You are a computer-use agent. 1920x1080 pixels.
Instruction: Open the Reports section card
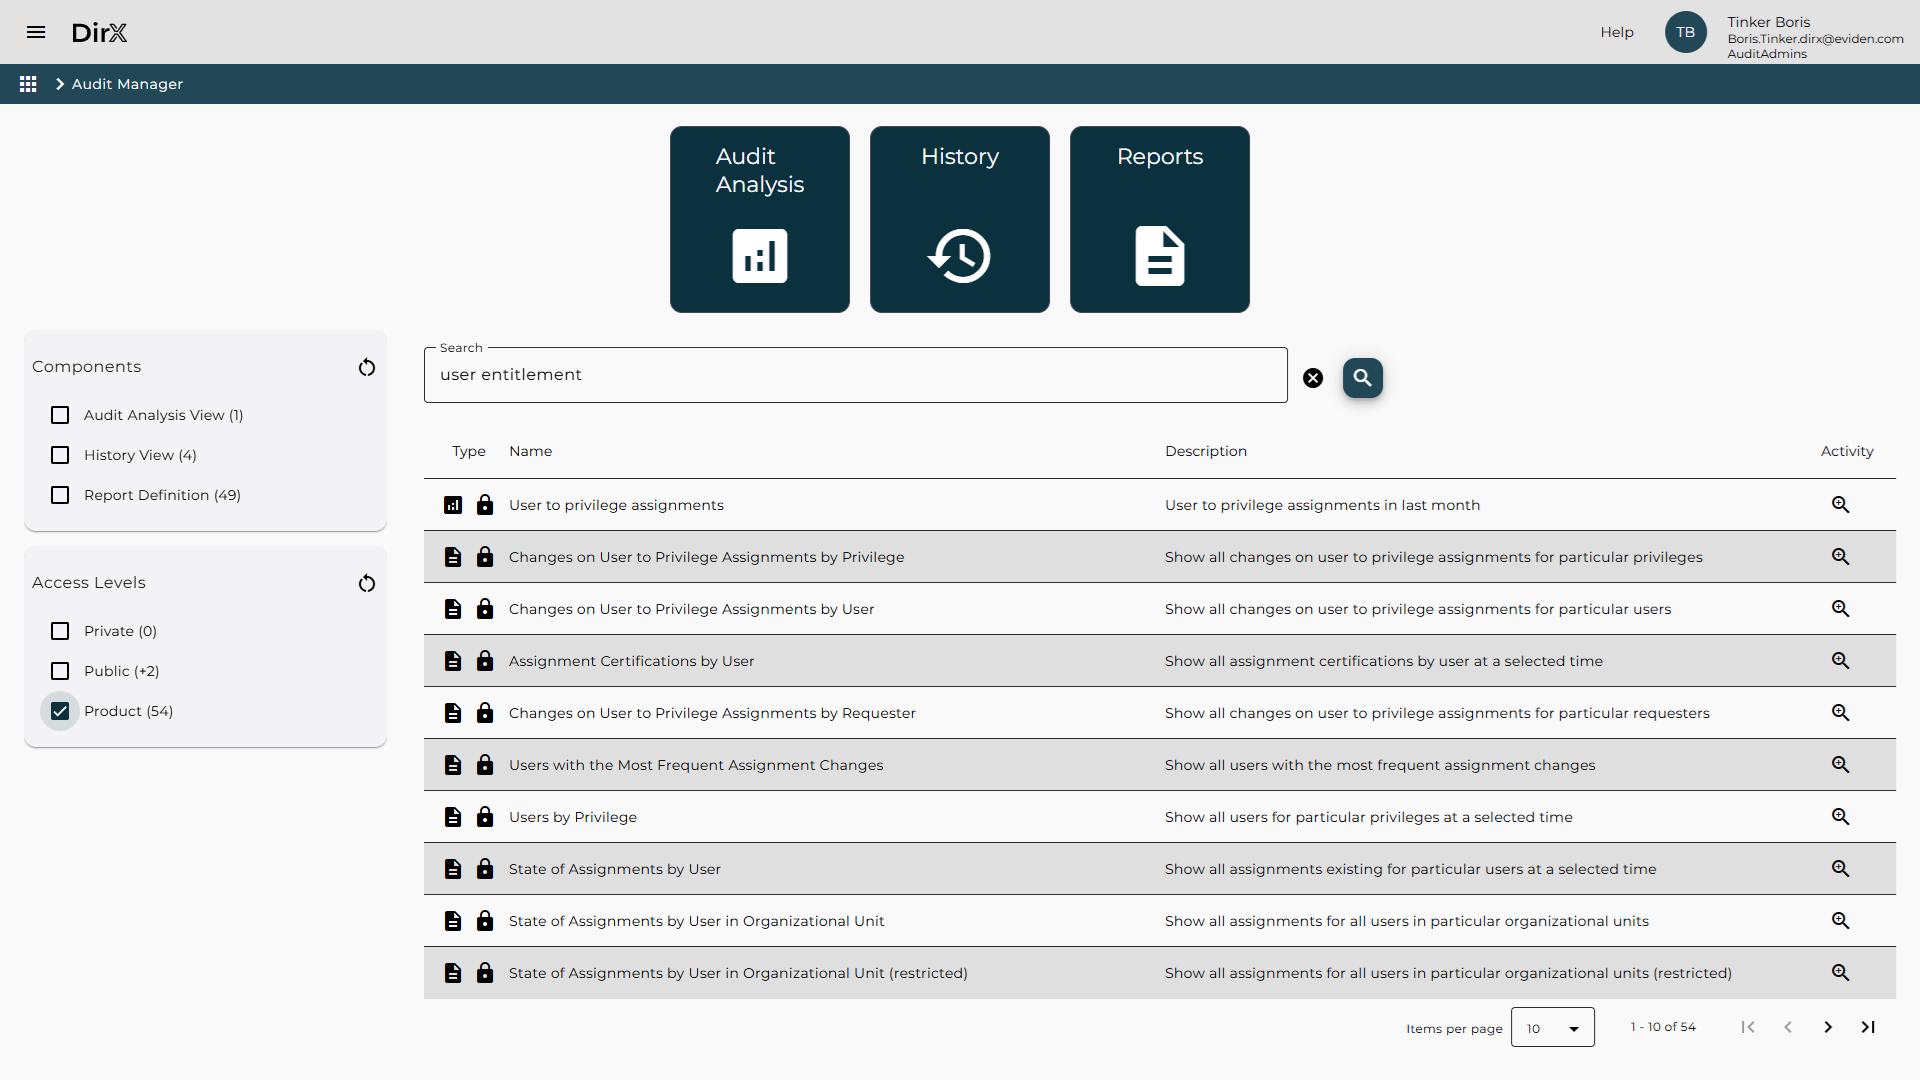(x=1159, y=219)
